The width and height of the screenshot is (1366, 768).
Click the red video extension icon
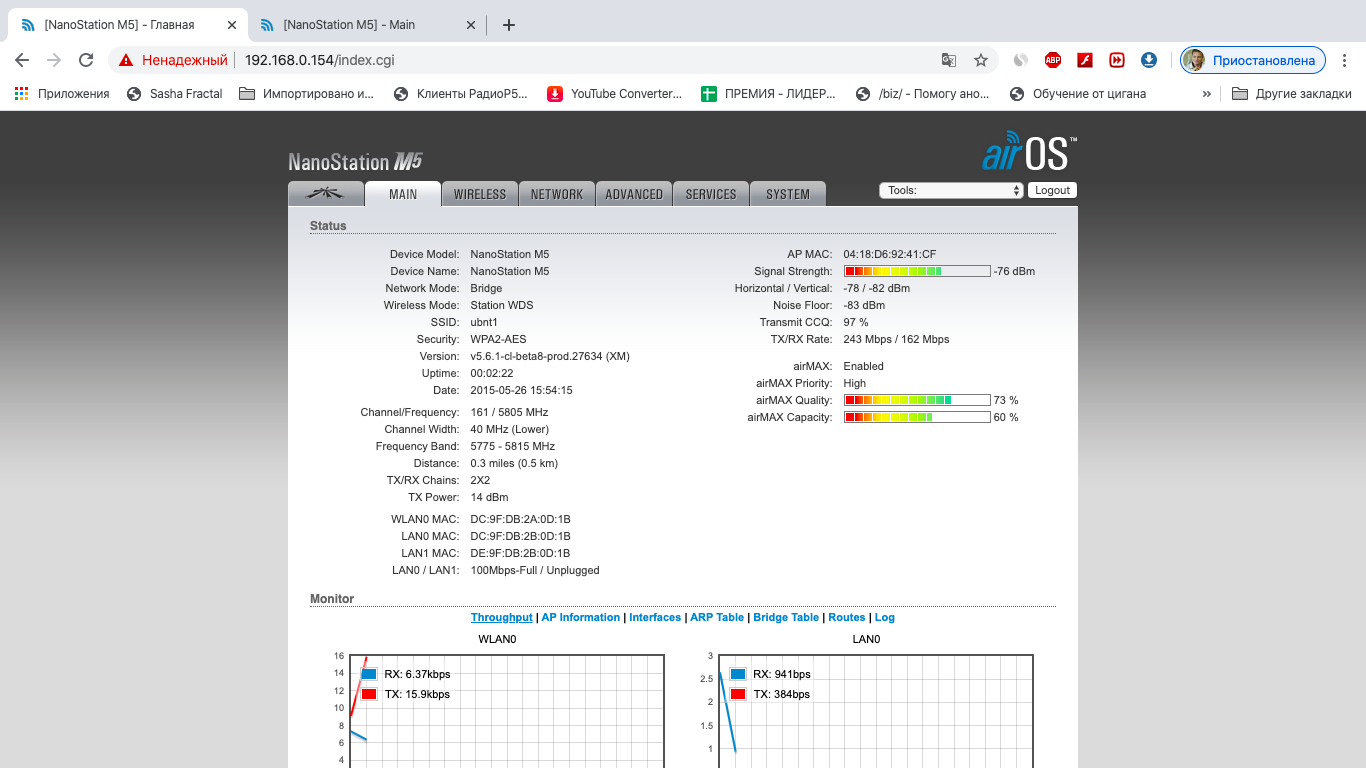[1117, 60]
